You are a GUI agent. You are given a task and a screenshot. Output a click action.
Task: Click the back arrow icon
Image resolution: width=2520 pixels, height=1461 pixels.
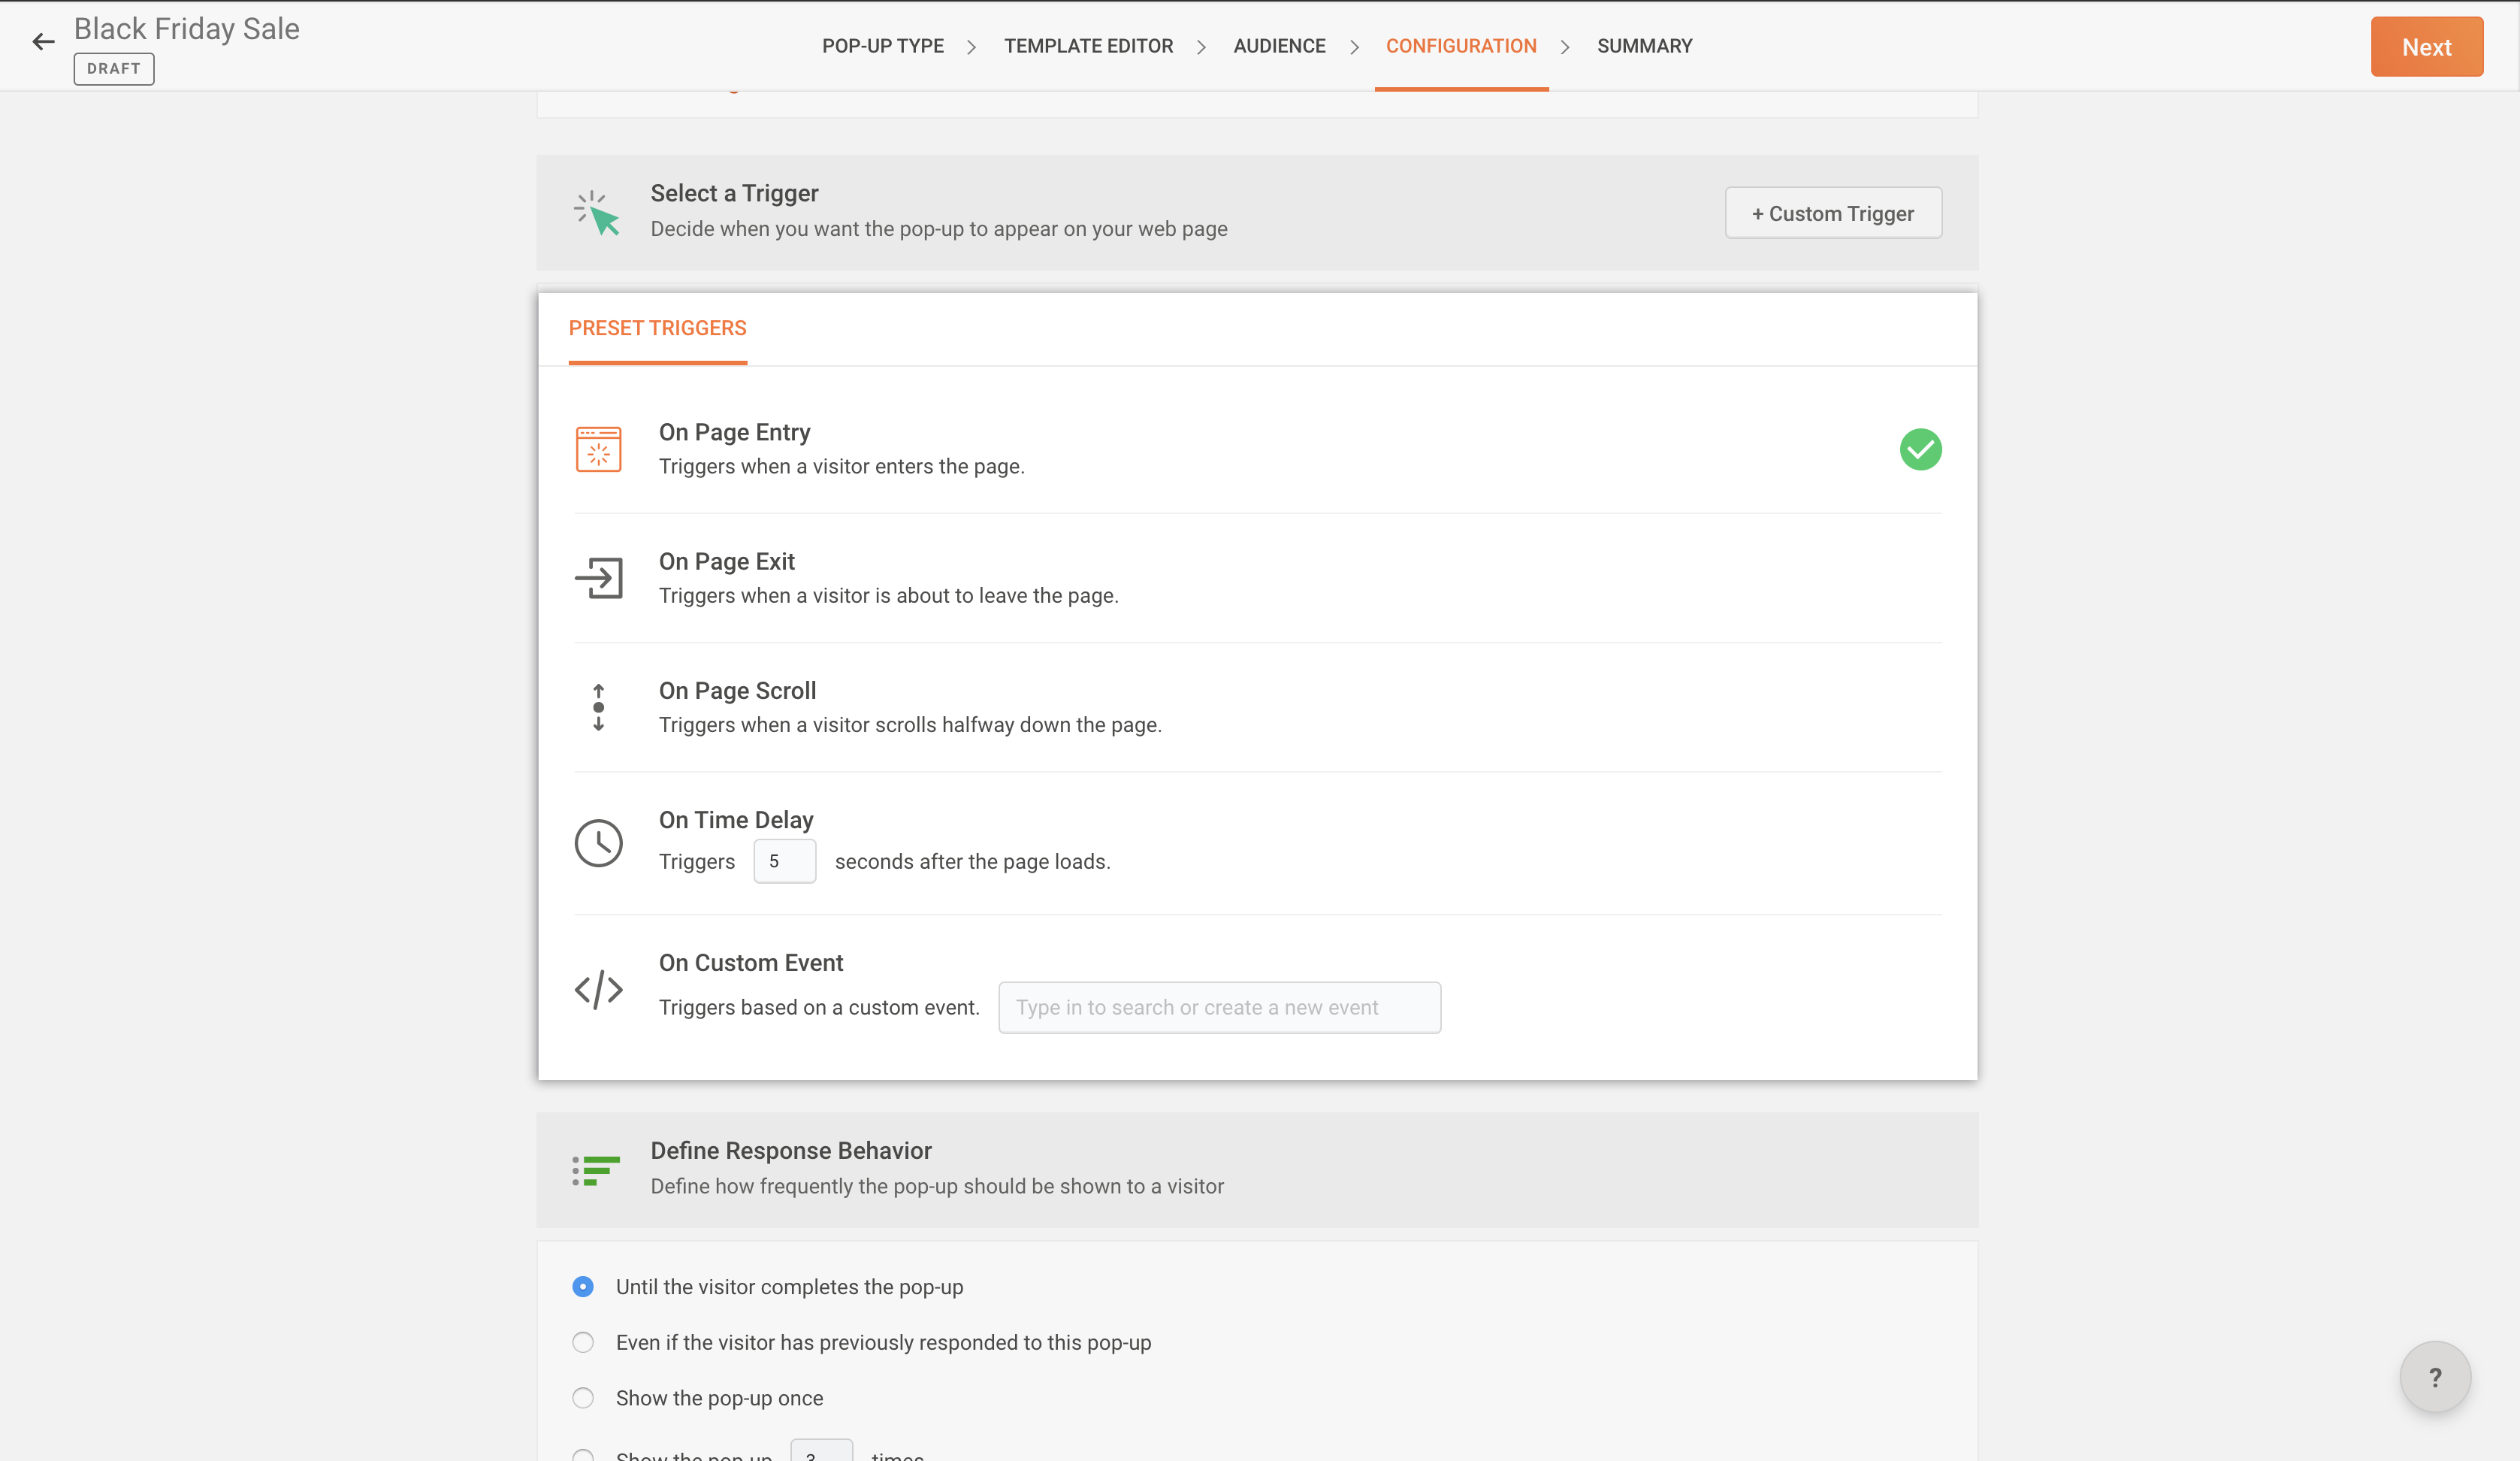pos(43,42)
